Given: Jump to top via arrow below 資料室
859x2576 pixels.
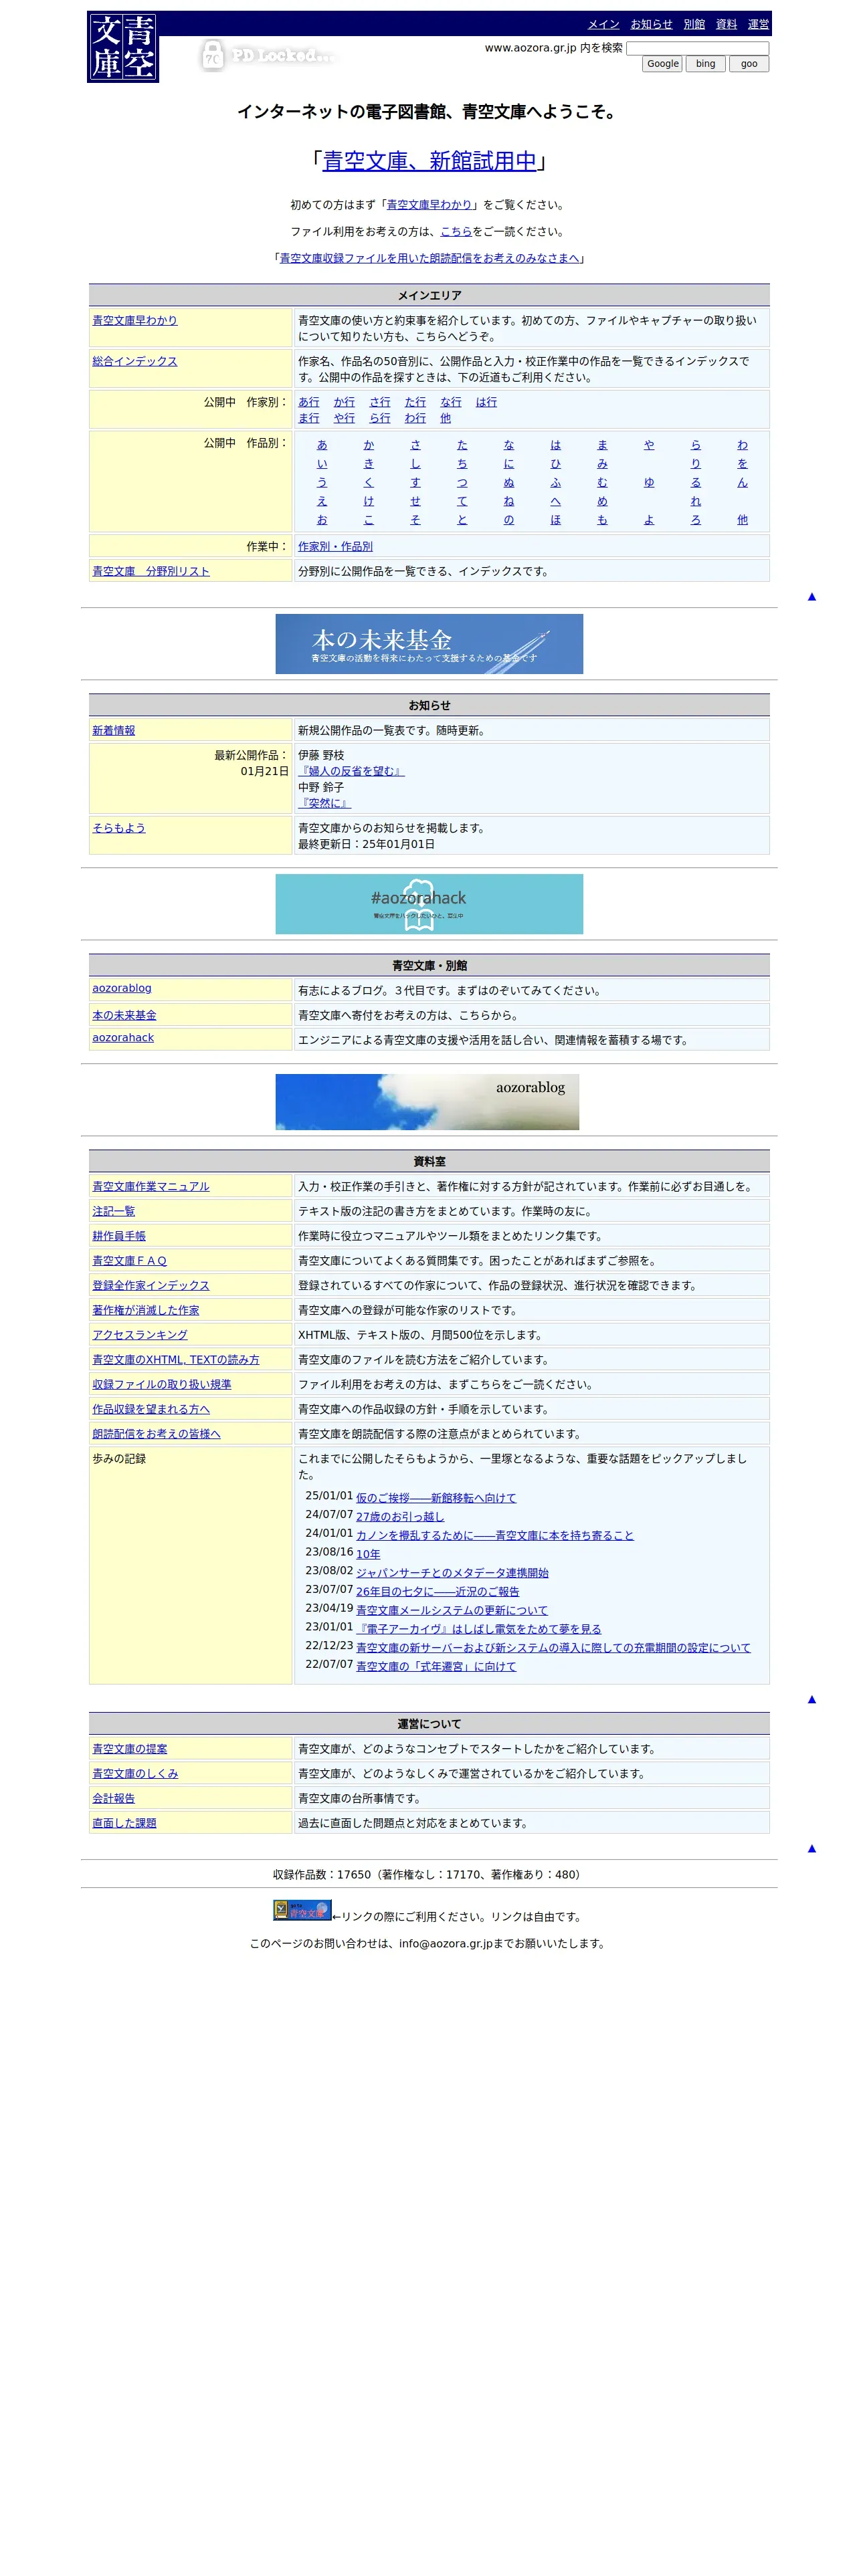Looking at the screenshot, I should click(x=812, y=1699).
